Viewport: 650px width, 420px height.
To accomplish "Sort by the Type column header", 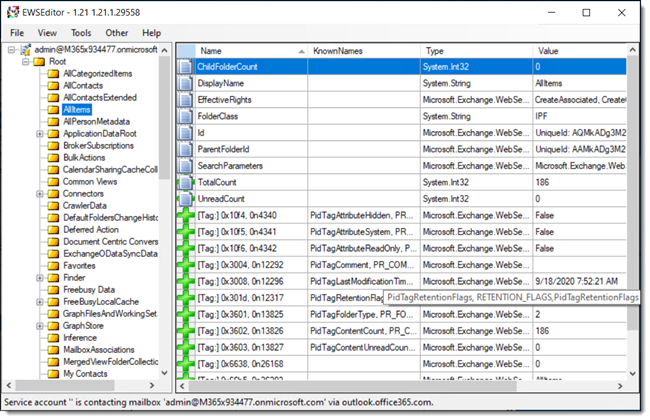I will [476, 51].
